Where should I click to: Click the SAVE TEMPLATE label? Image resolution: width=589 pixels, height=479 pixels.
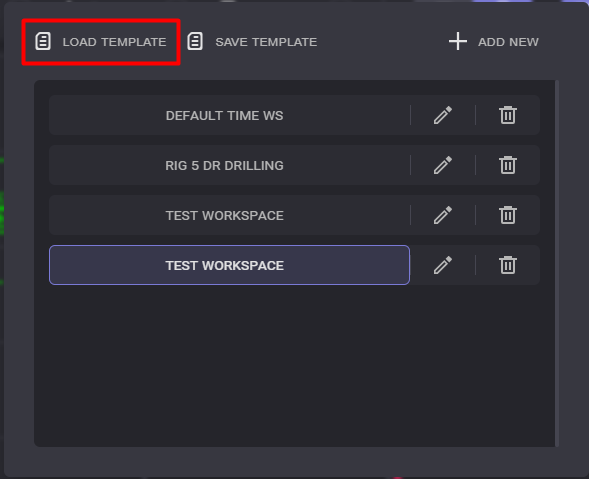266,42
